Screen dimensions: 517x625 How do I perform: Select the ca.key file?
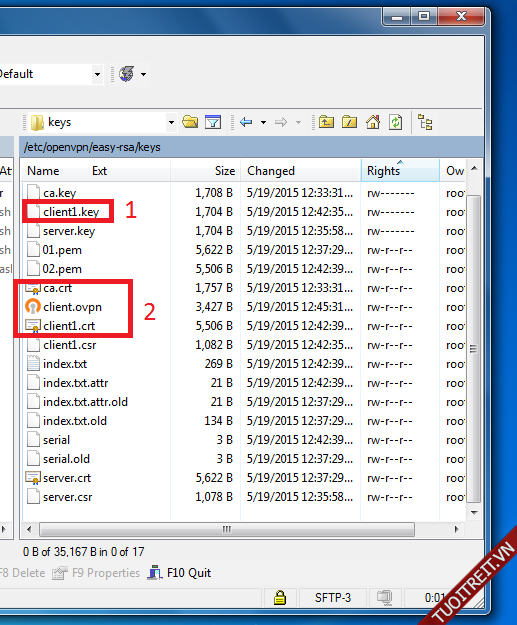(59, 193)
